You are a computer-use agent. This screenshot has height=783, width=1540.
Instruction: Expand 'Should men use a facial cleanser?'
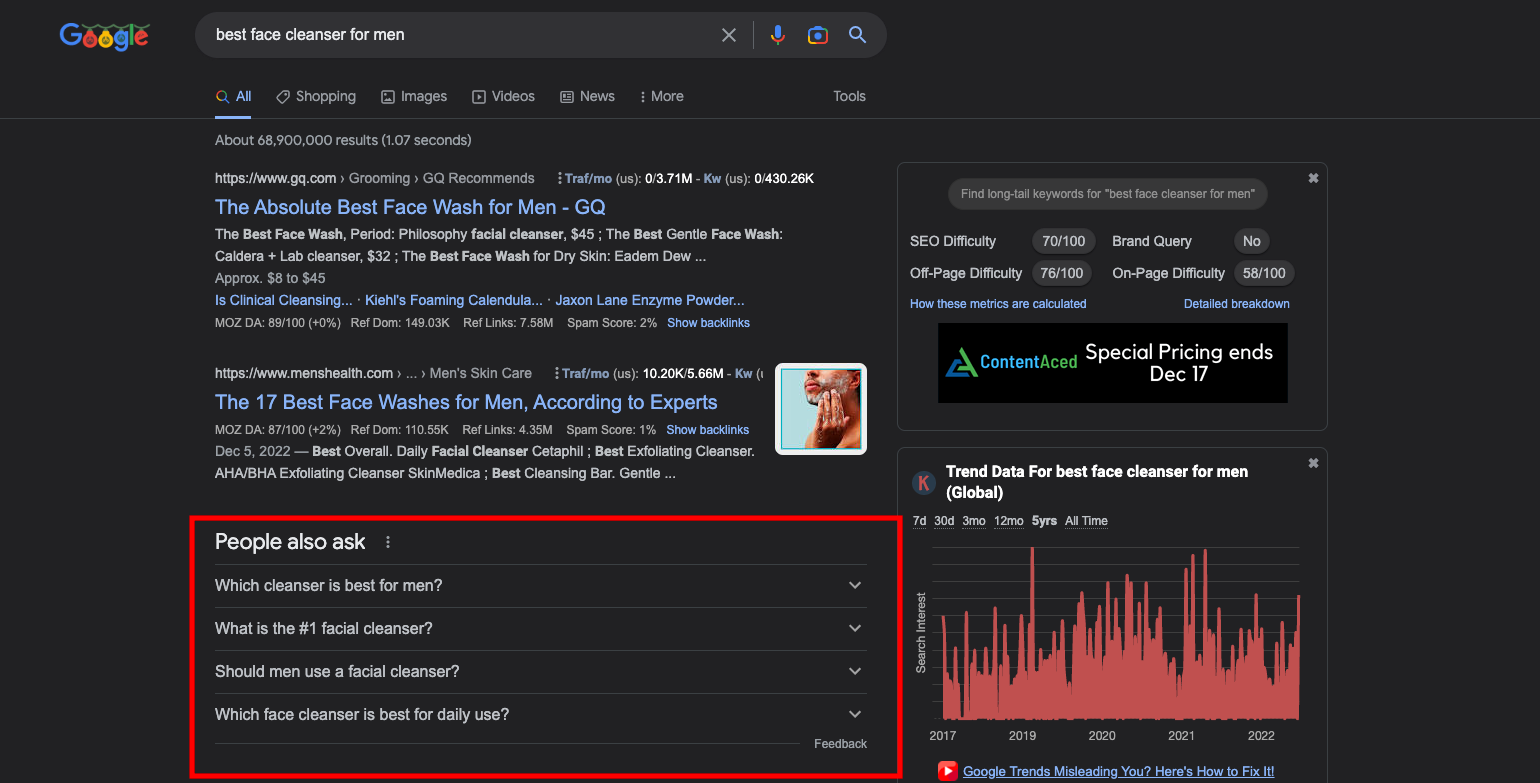(x=541, y=671)
